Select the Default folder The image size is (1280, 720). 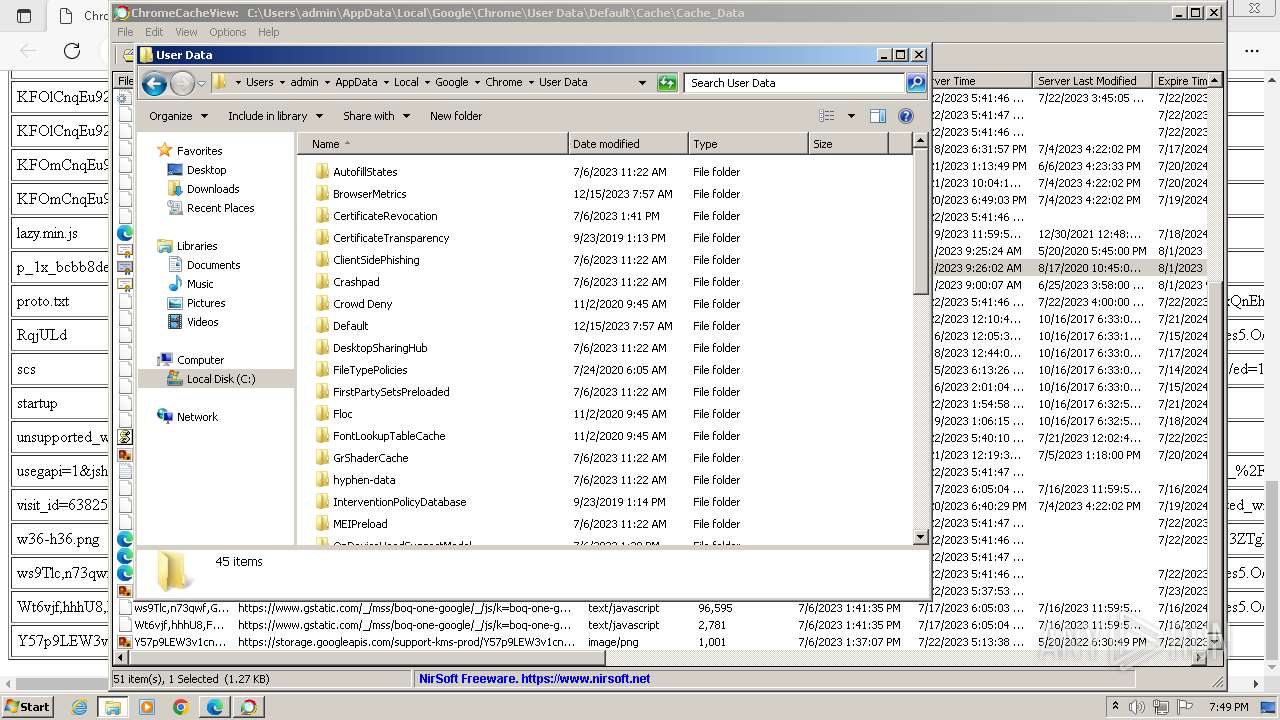point(350,326)
